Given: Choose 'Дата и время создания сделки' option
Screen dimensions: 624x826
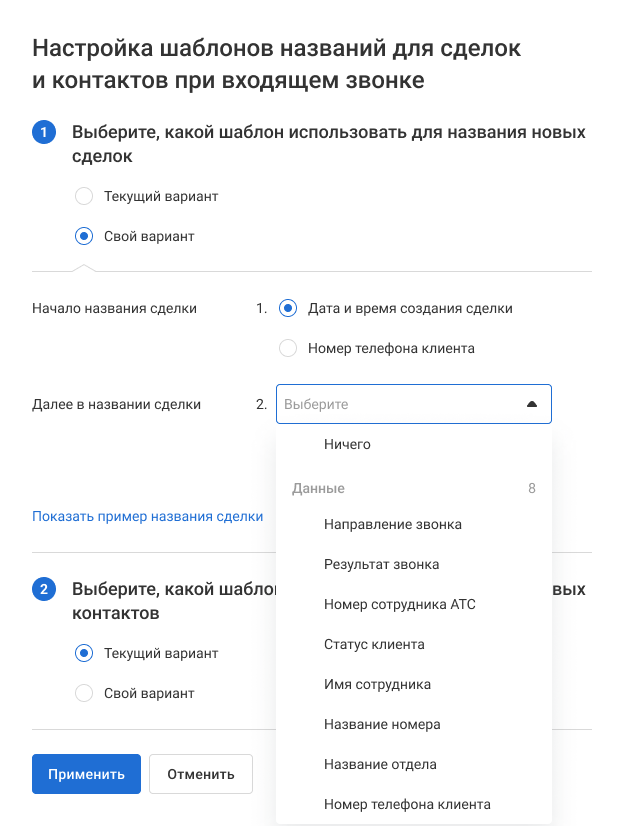Looking at the screenshot, I should [288, 308].
